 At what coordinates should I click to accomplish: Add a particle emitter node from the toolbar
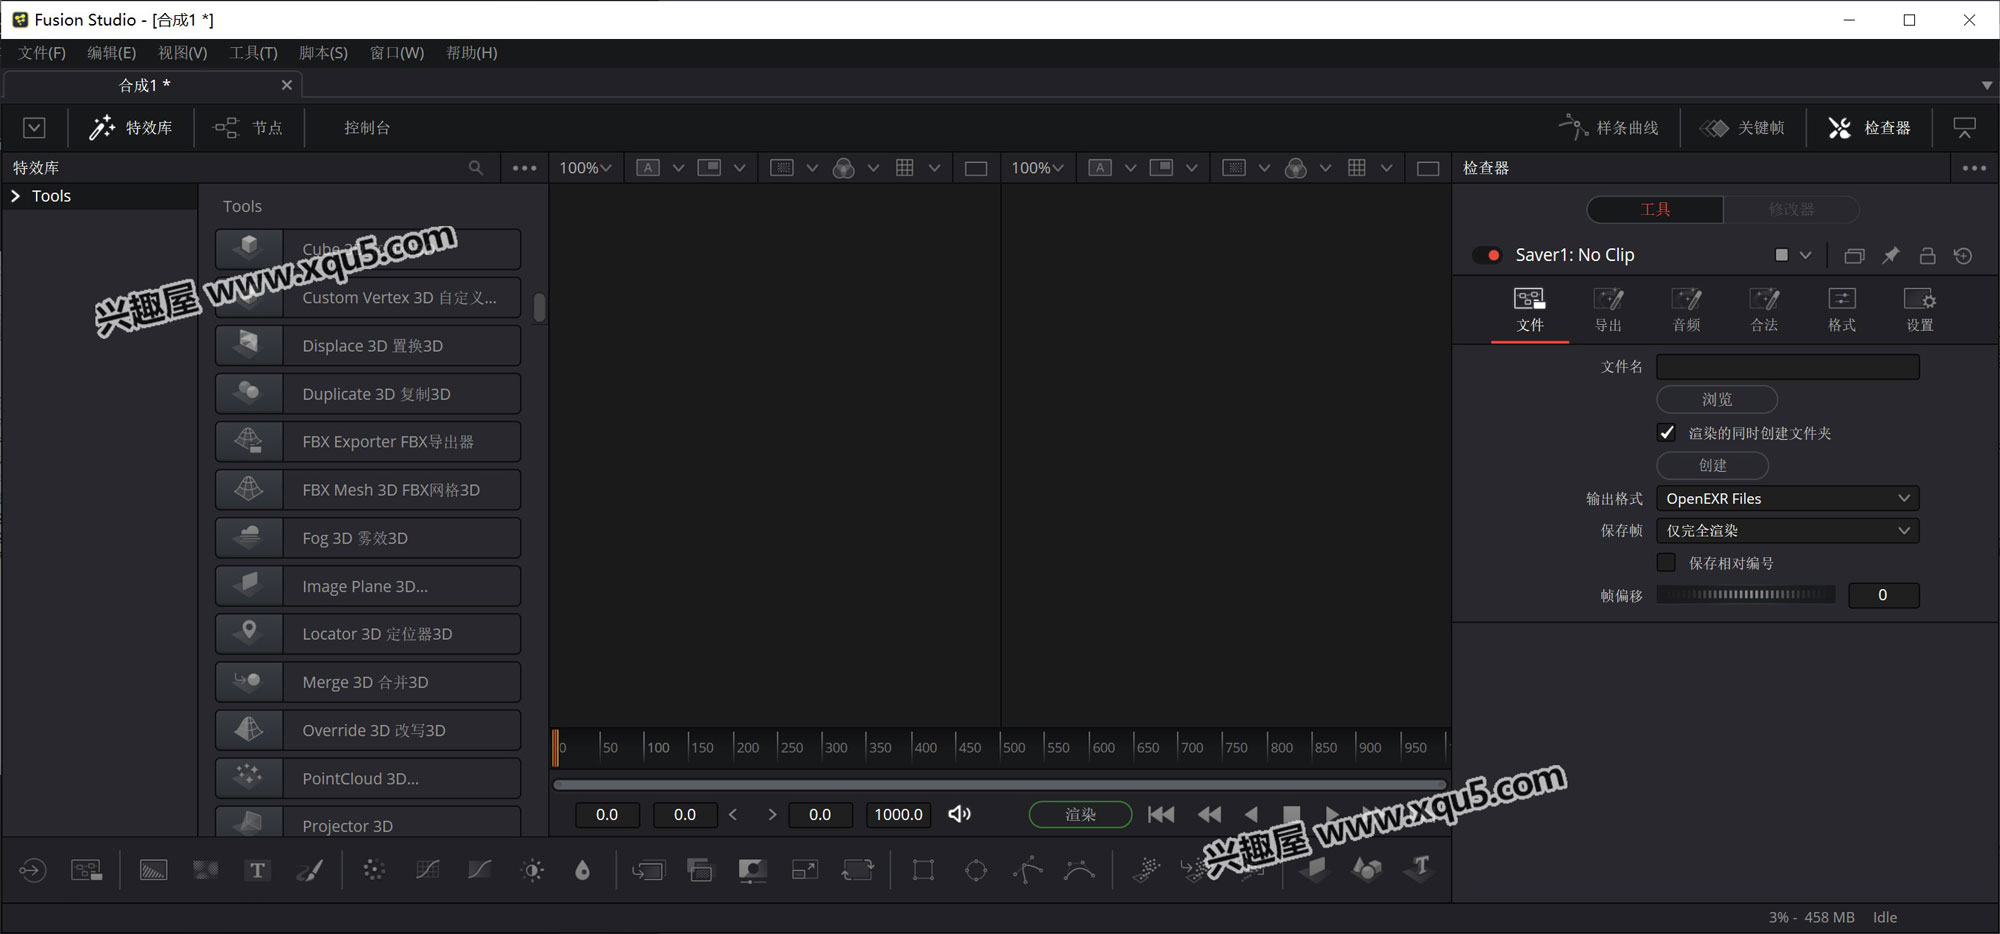coord(1147,870)
